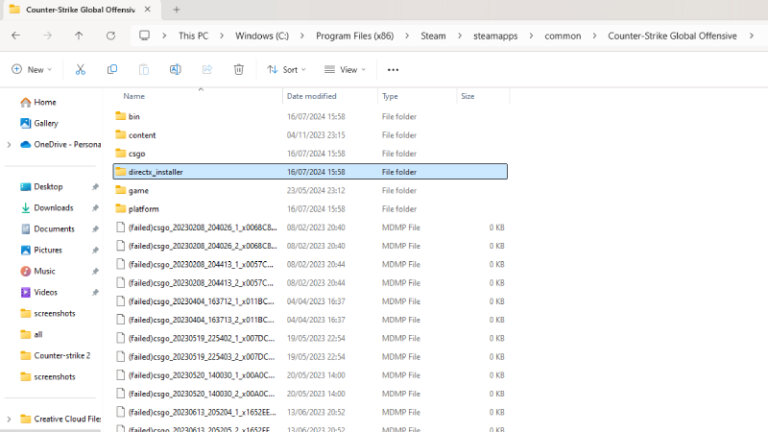Image resolution: width=768 pixels, height=432 pixels.
Task: Click the Delete trash icon
Action: (x=238, y=70)
